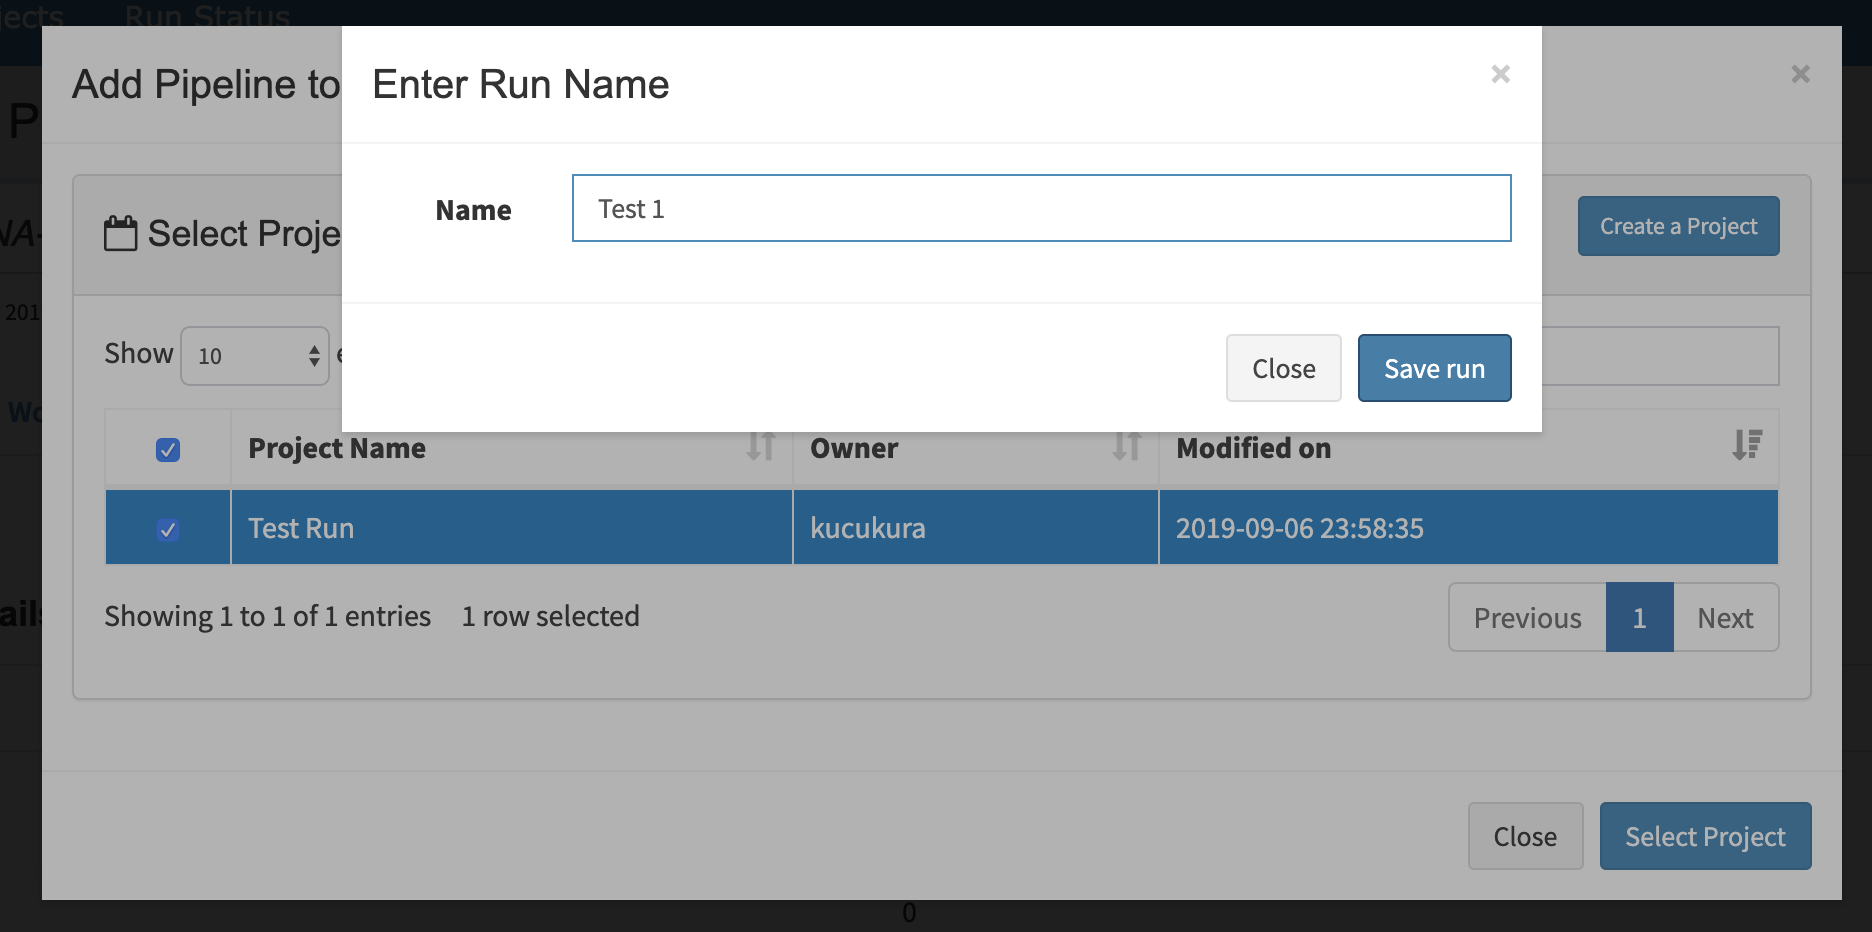Go to page 1 in pagination
Viewport: 1872px width, 932px height.
click(1639, 618)
